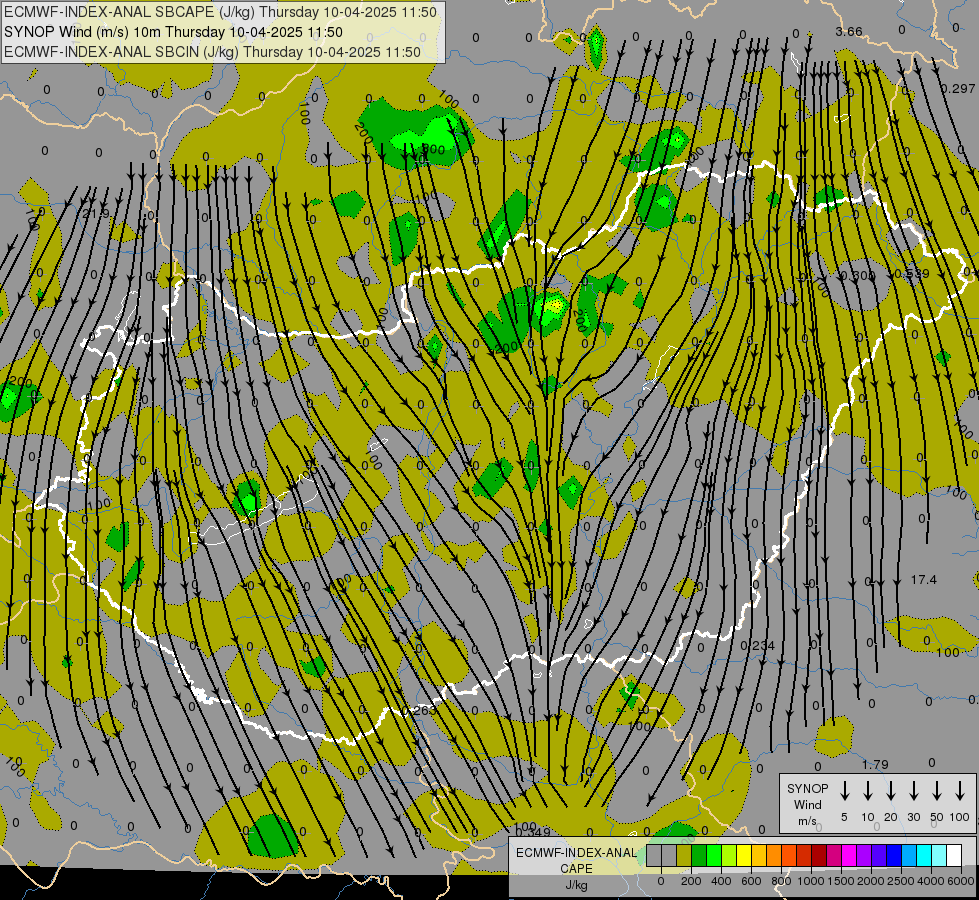Click the SYNOP Wind m/s legend label

click(x=807, y=804)
